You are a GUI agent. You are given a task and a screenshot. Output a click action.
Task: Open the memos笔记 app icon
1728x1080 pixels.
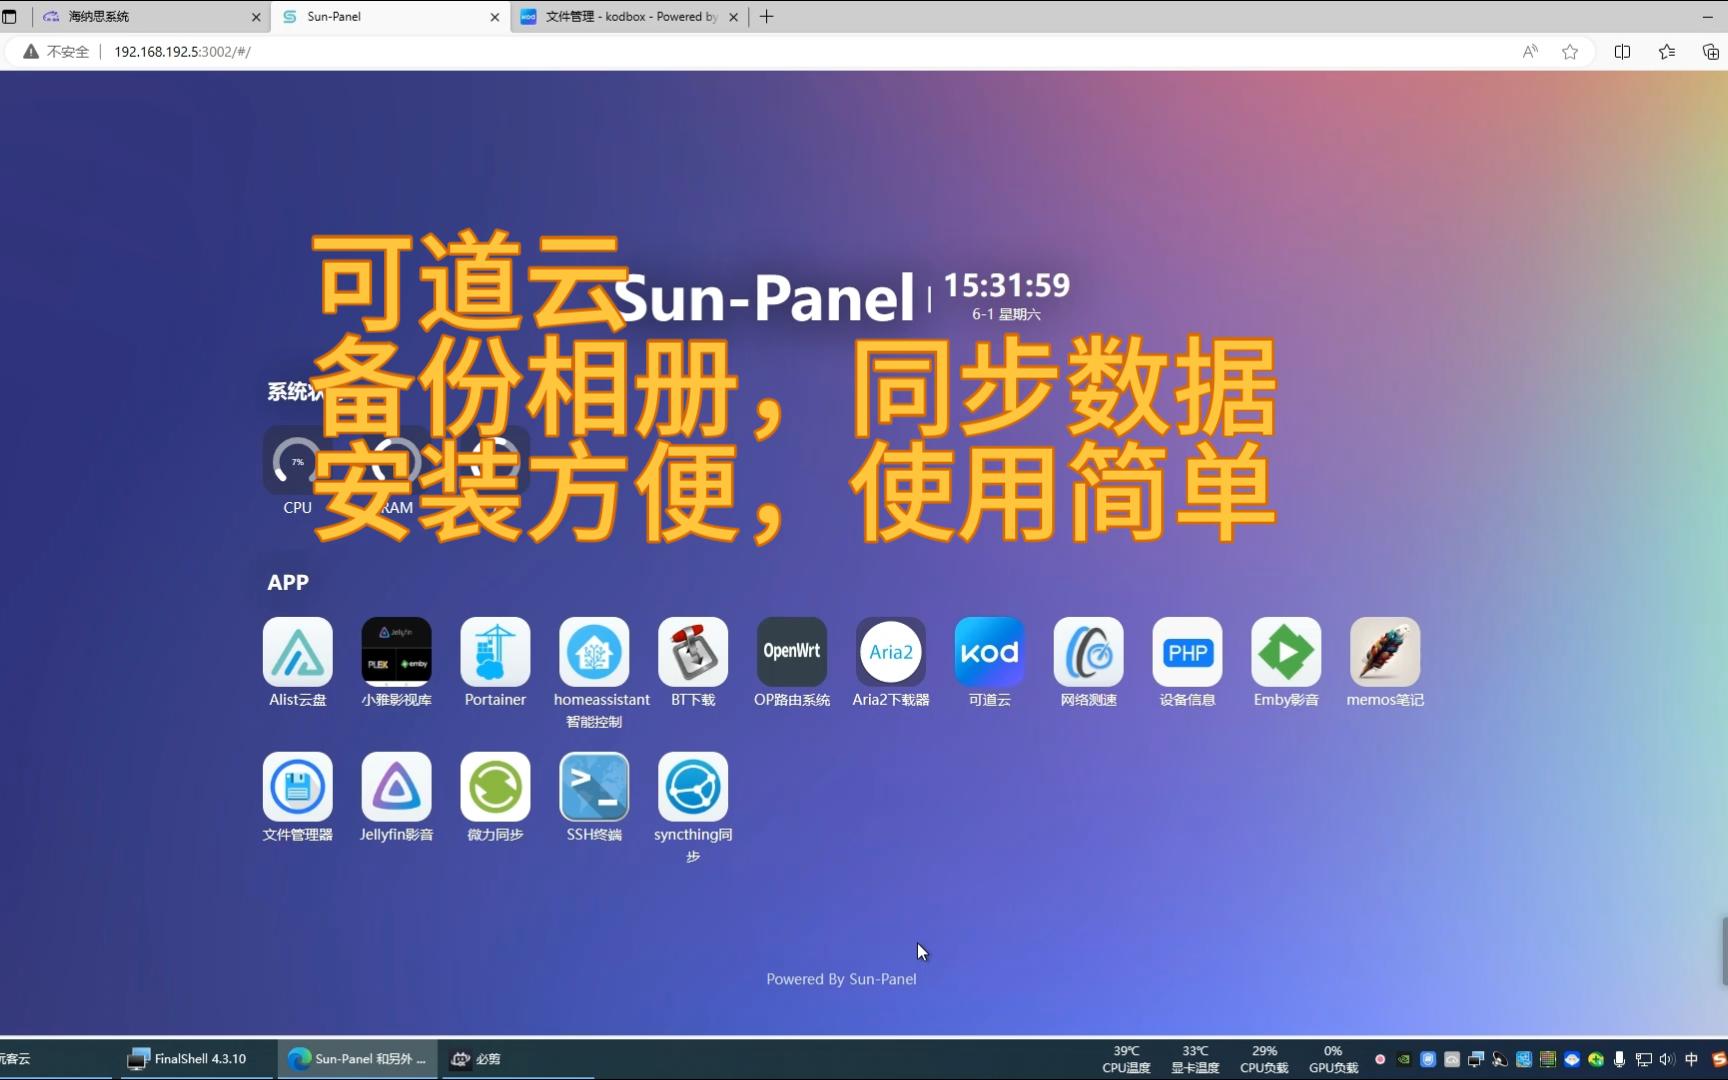1385,652
